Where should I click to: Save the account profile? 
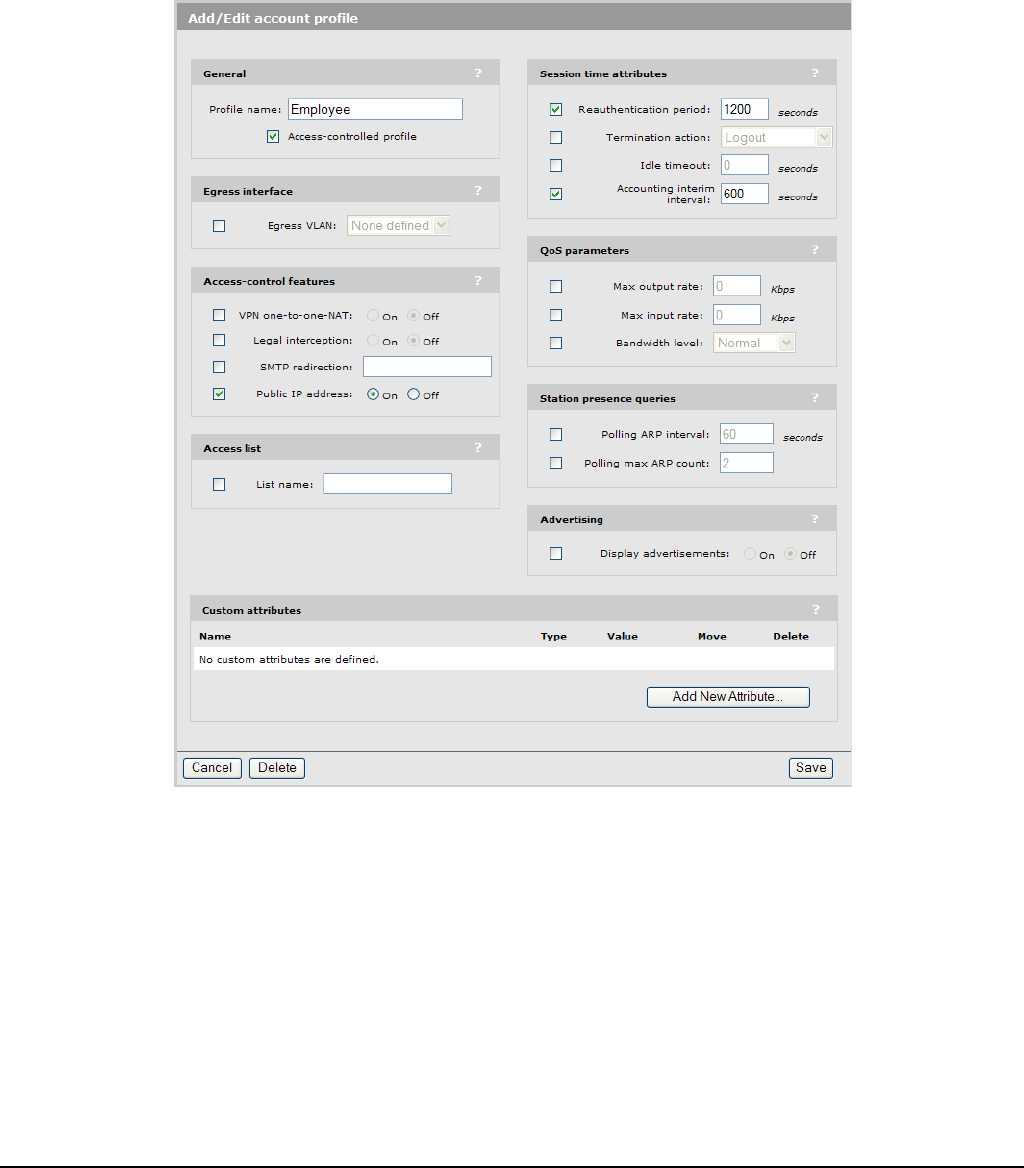[811, 768]
